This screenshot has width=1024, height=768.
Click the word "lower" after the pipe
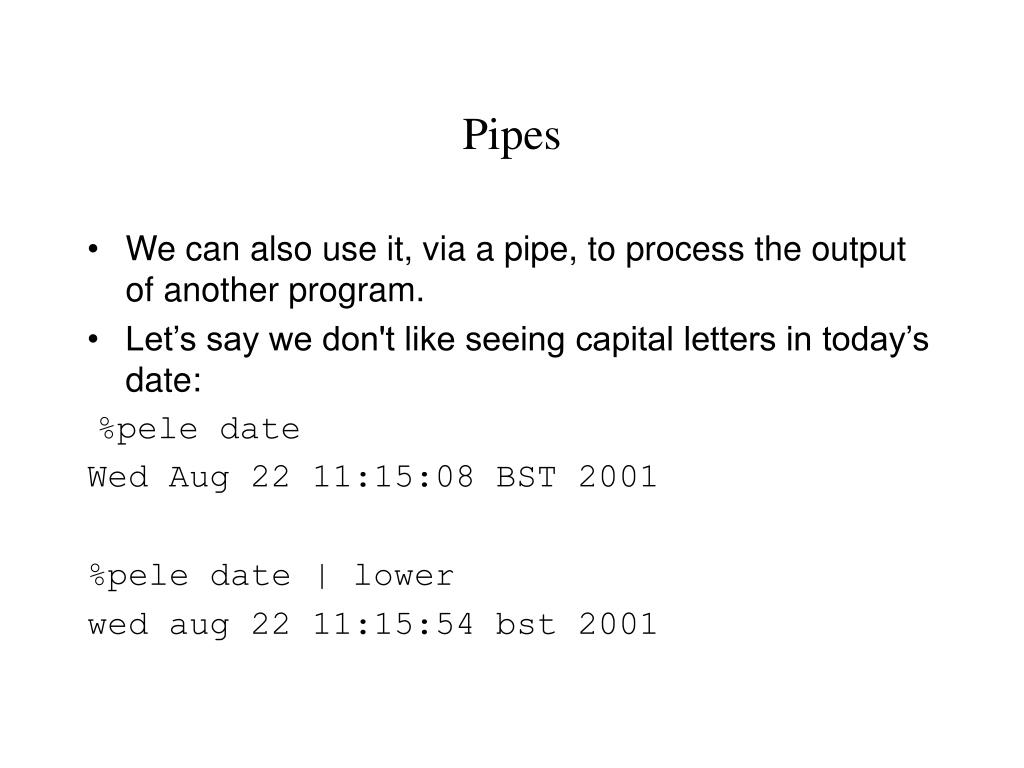click(404, 576)
